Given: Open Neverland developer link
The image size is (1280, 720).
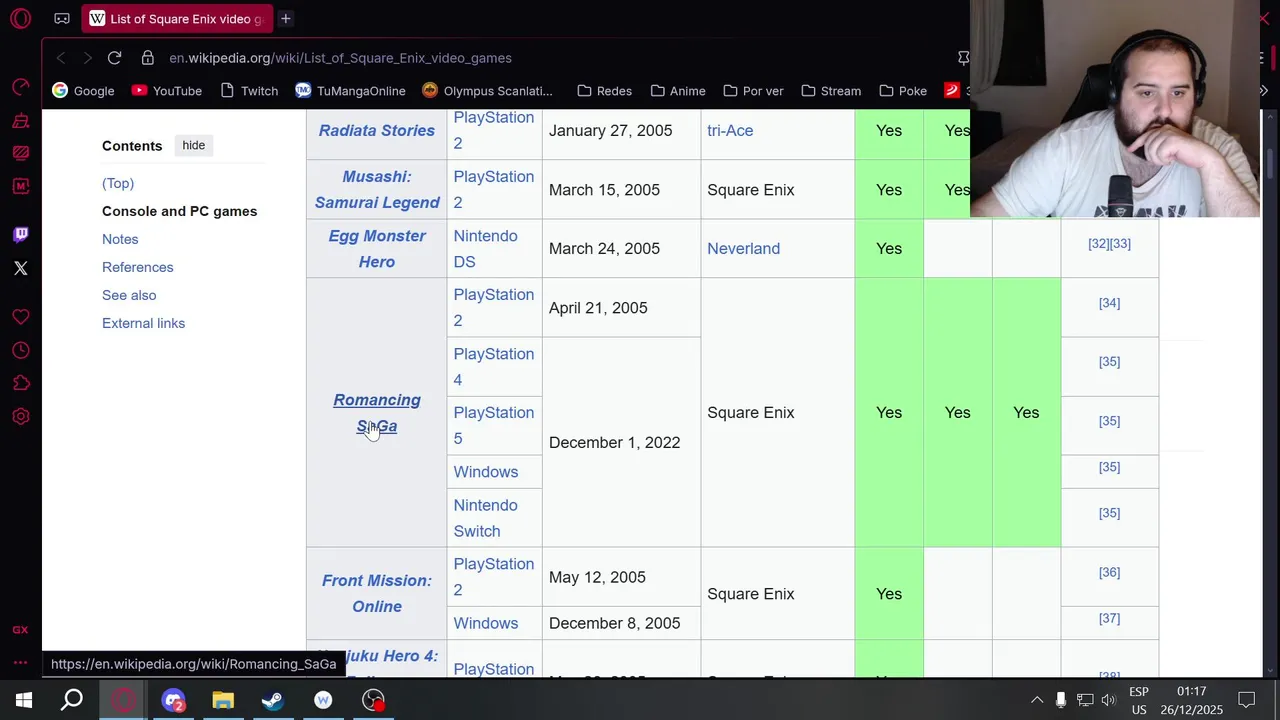Looking at the screenshot, I should [x=743, y=248].
